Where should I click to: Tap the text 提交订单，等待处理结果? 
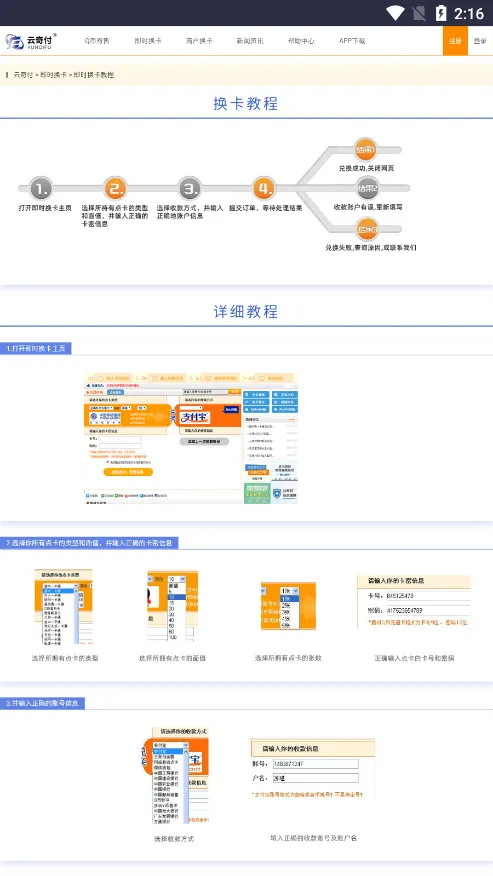click(266, 208)
